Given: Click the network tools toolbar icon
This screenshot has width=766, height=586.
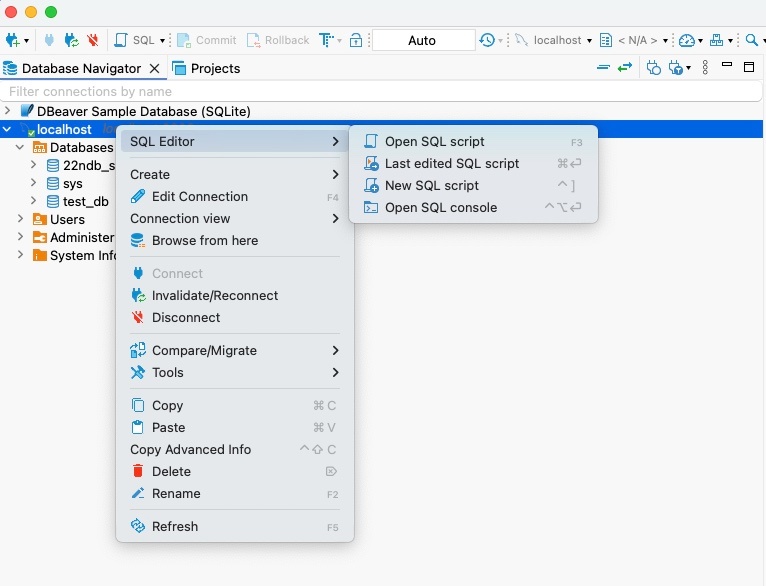Looking at the screenshot, I should tap(717, 40).
